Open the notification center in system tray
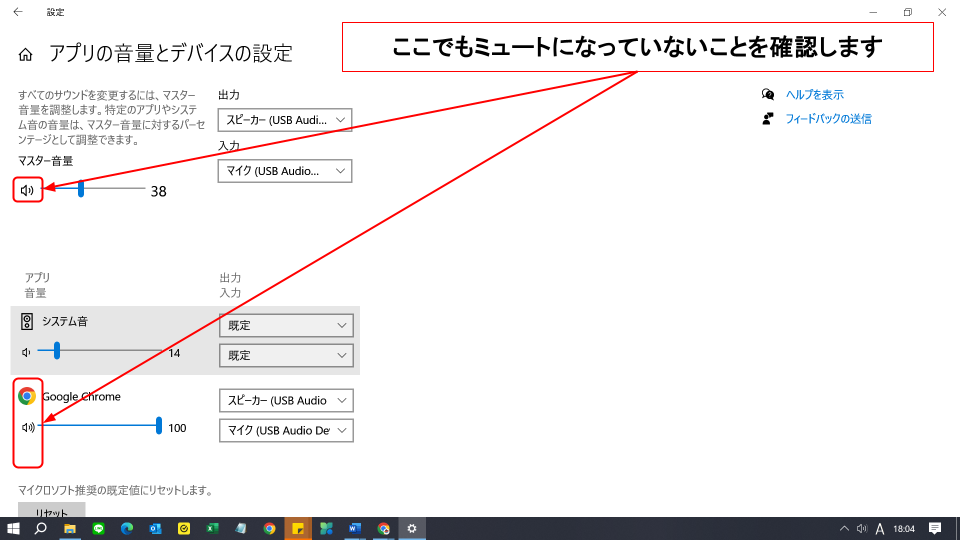The width and height of the screenshot is (960, 540). [x=935, y=528]
